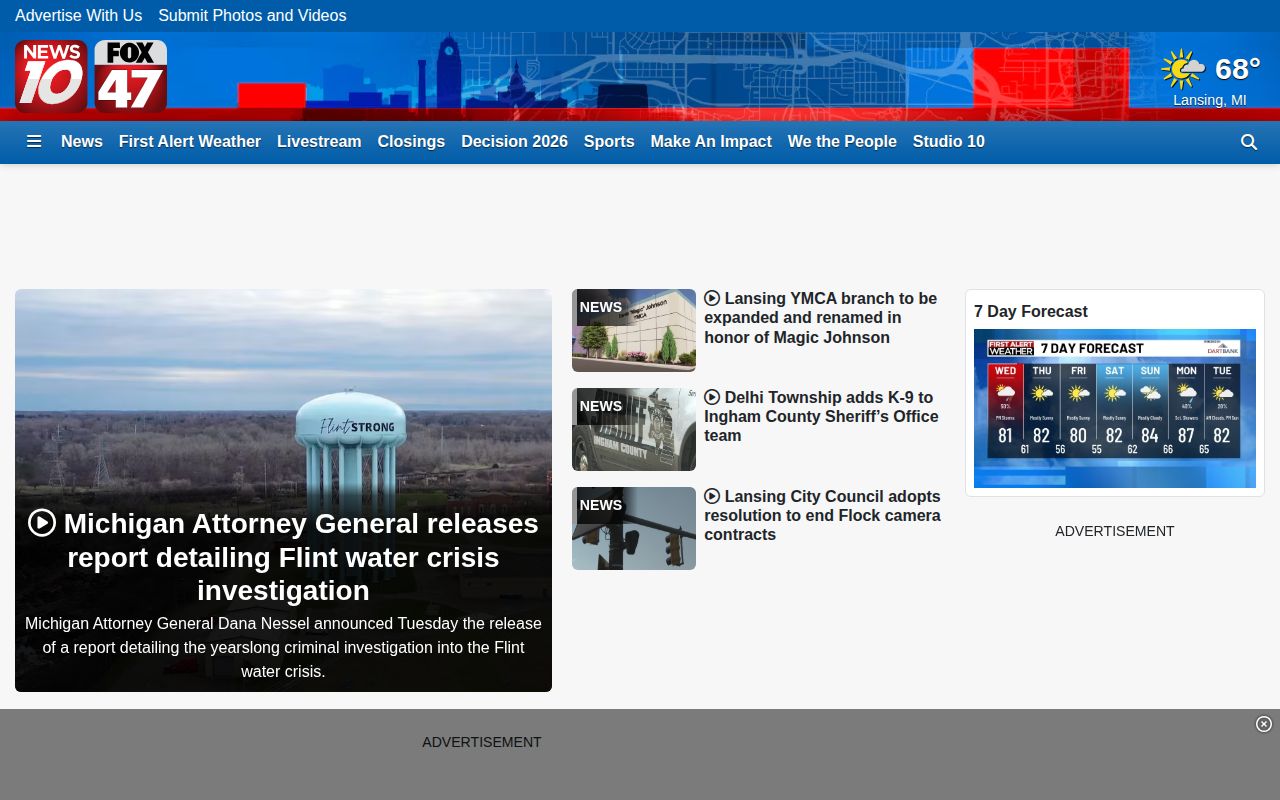
Task: Click play icon on Flint water crisis headline
Action: (42, 522)
